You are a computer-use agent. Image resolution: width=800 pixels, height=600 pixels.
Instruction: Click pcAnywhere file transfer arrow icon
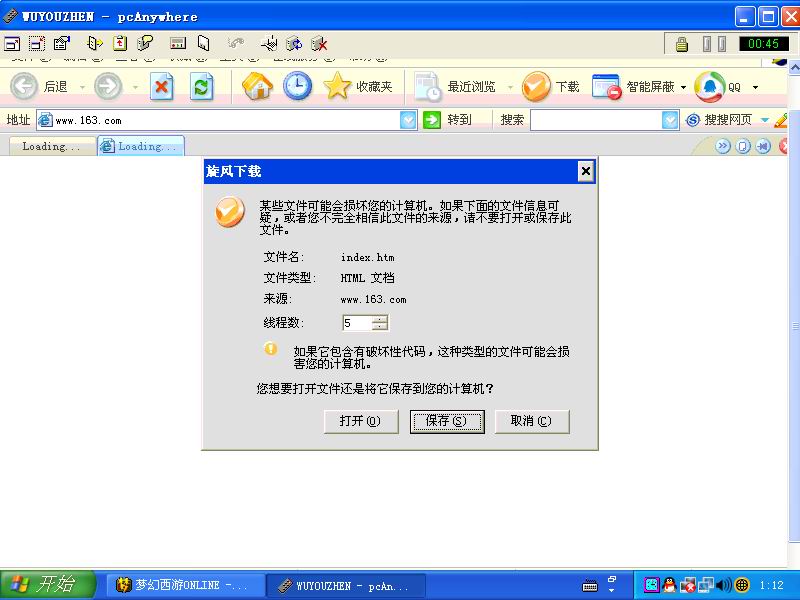tap(95, 44)
